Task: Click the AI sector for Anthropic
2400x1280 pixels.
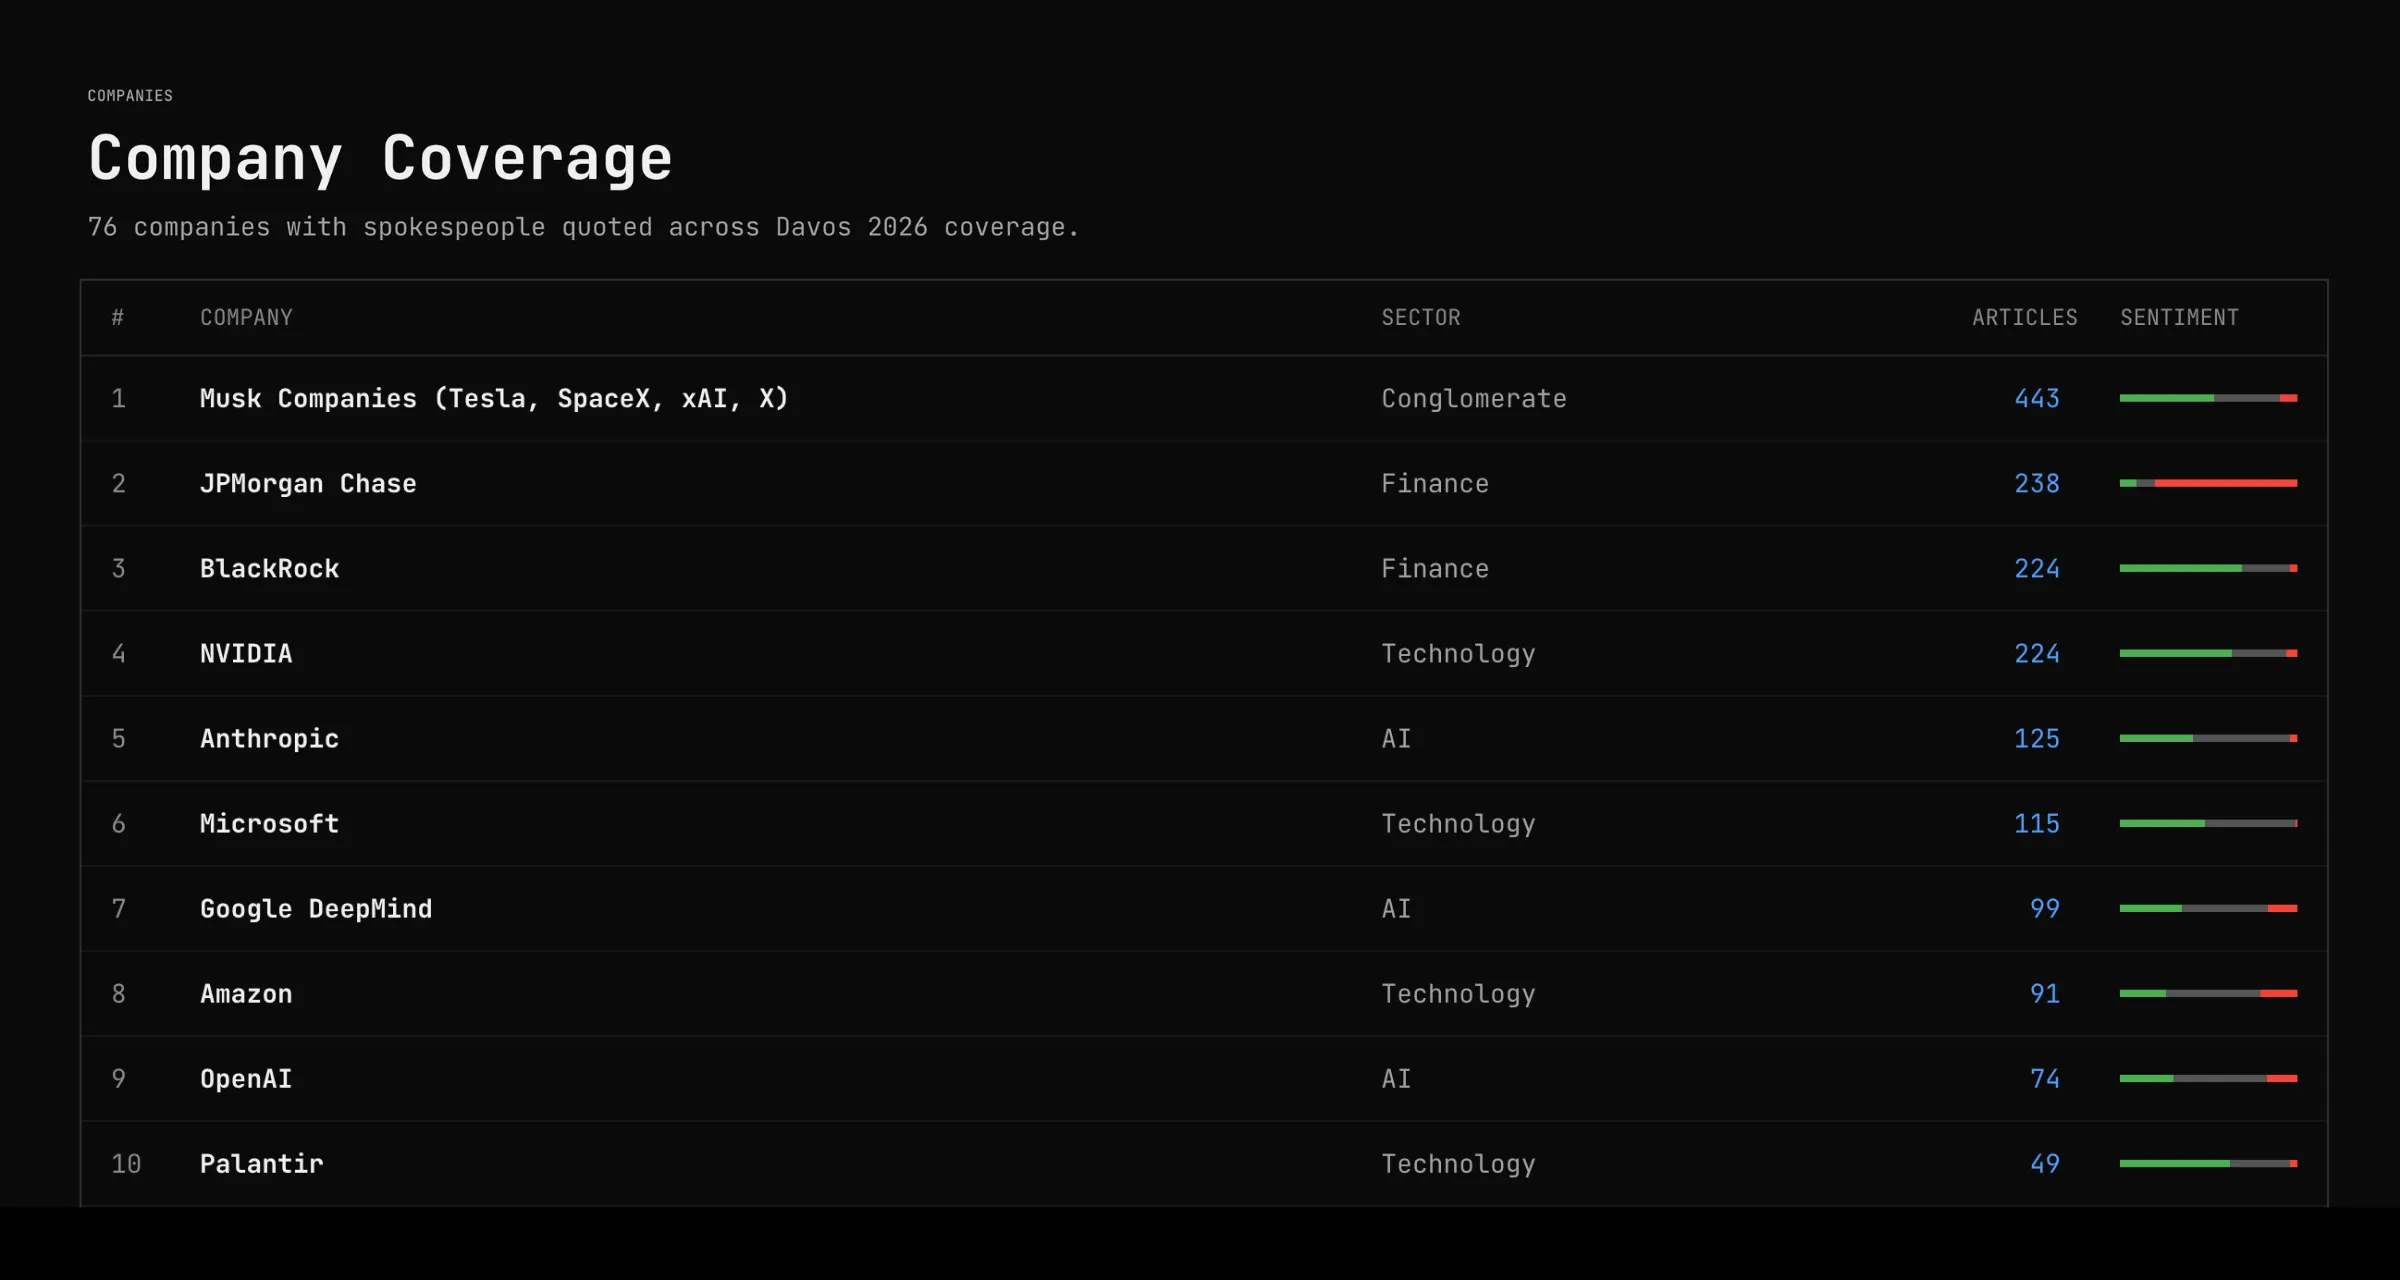Action: (1396, 739)
